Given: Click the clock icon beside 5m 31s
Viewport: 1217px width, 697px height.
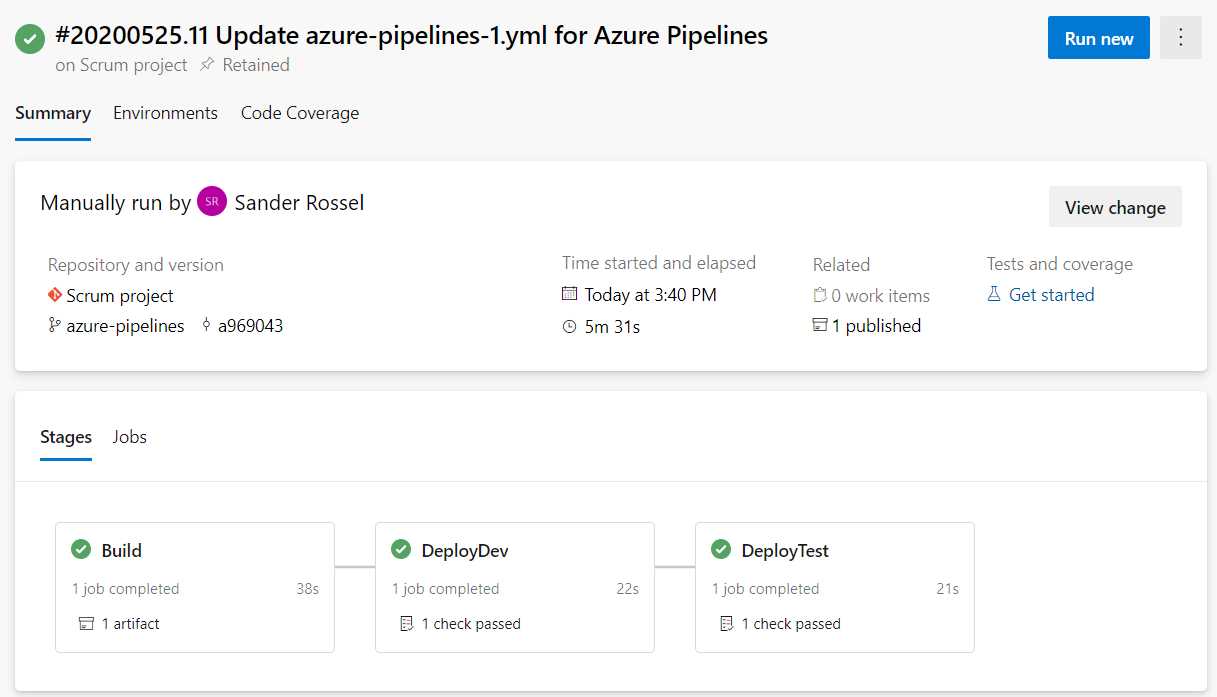Looking at the screenshot, I should click(570, 326).
